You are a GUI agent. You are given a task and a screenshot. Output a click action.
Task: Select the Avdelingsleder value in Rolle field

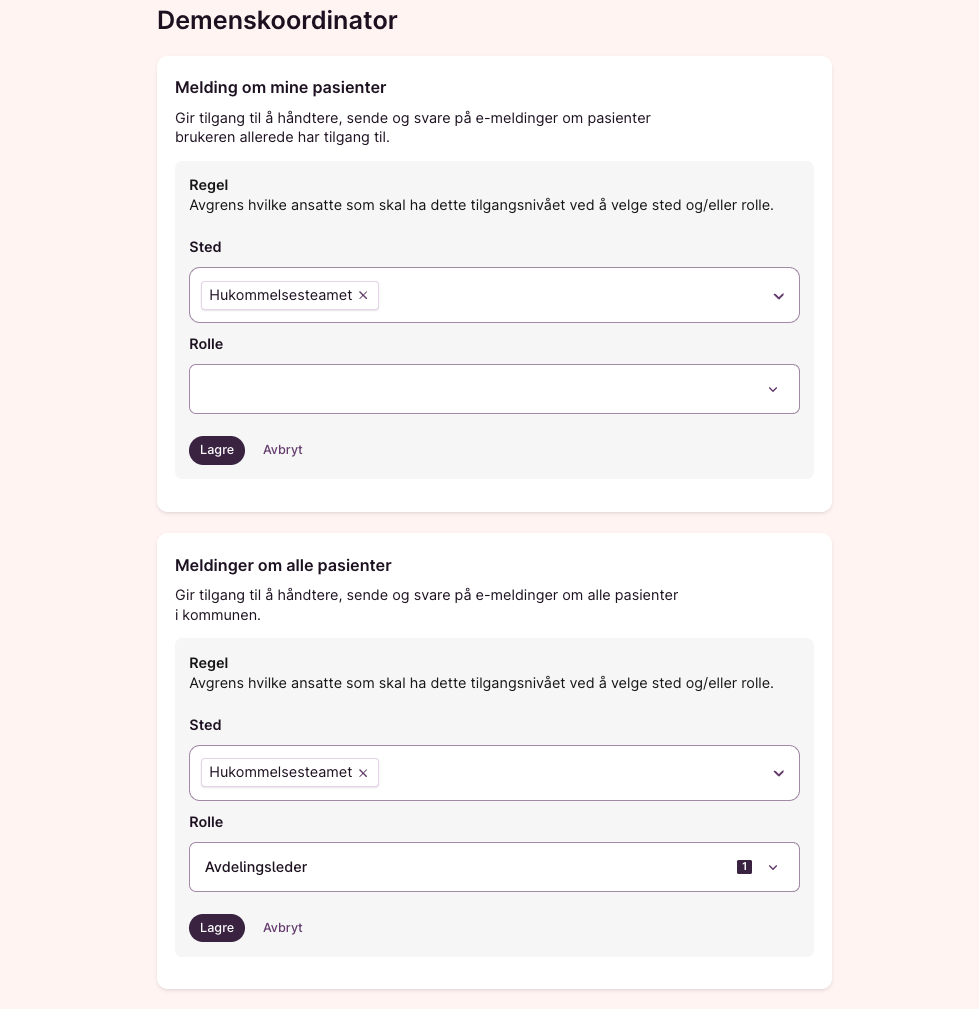point(256,867)
